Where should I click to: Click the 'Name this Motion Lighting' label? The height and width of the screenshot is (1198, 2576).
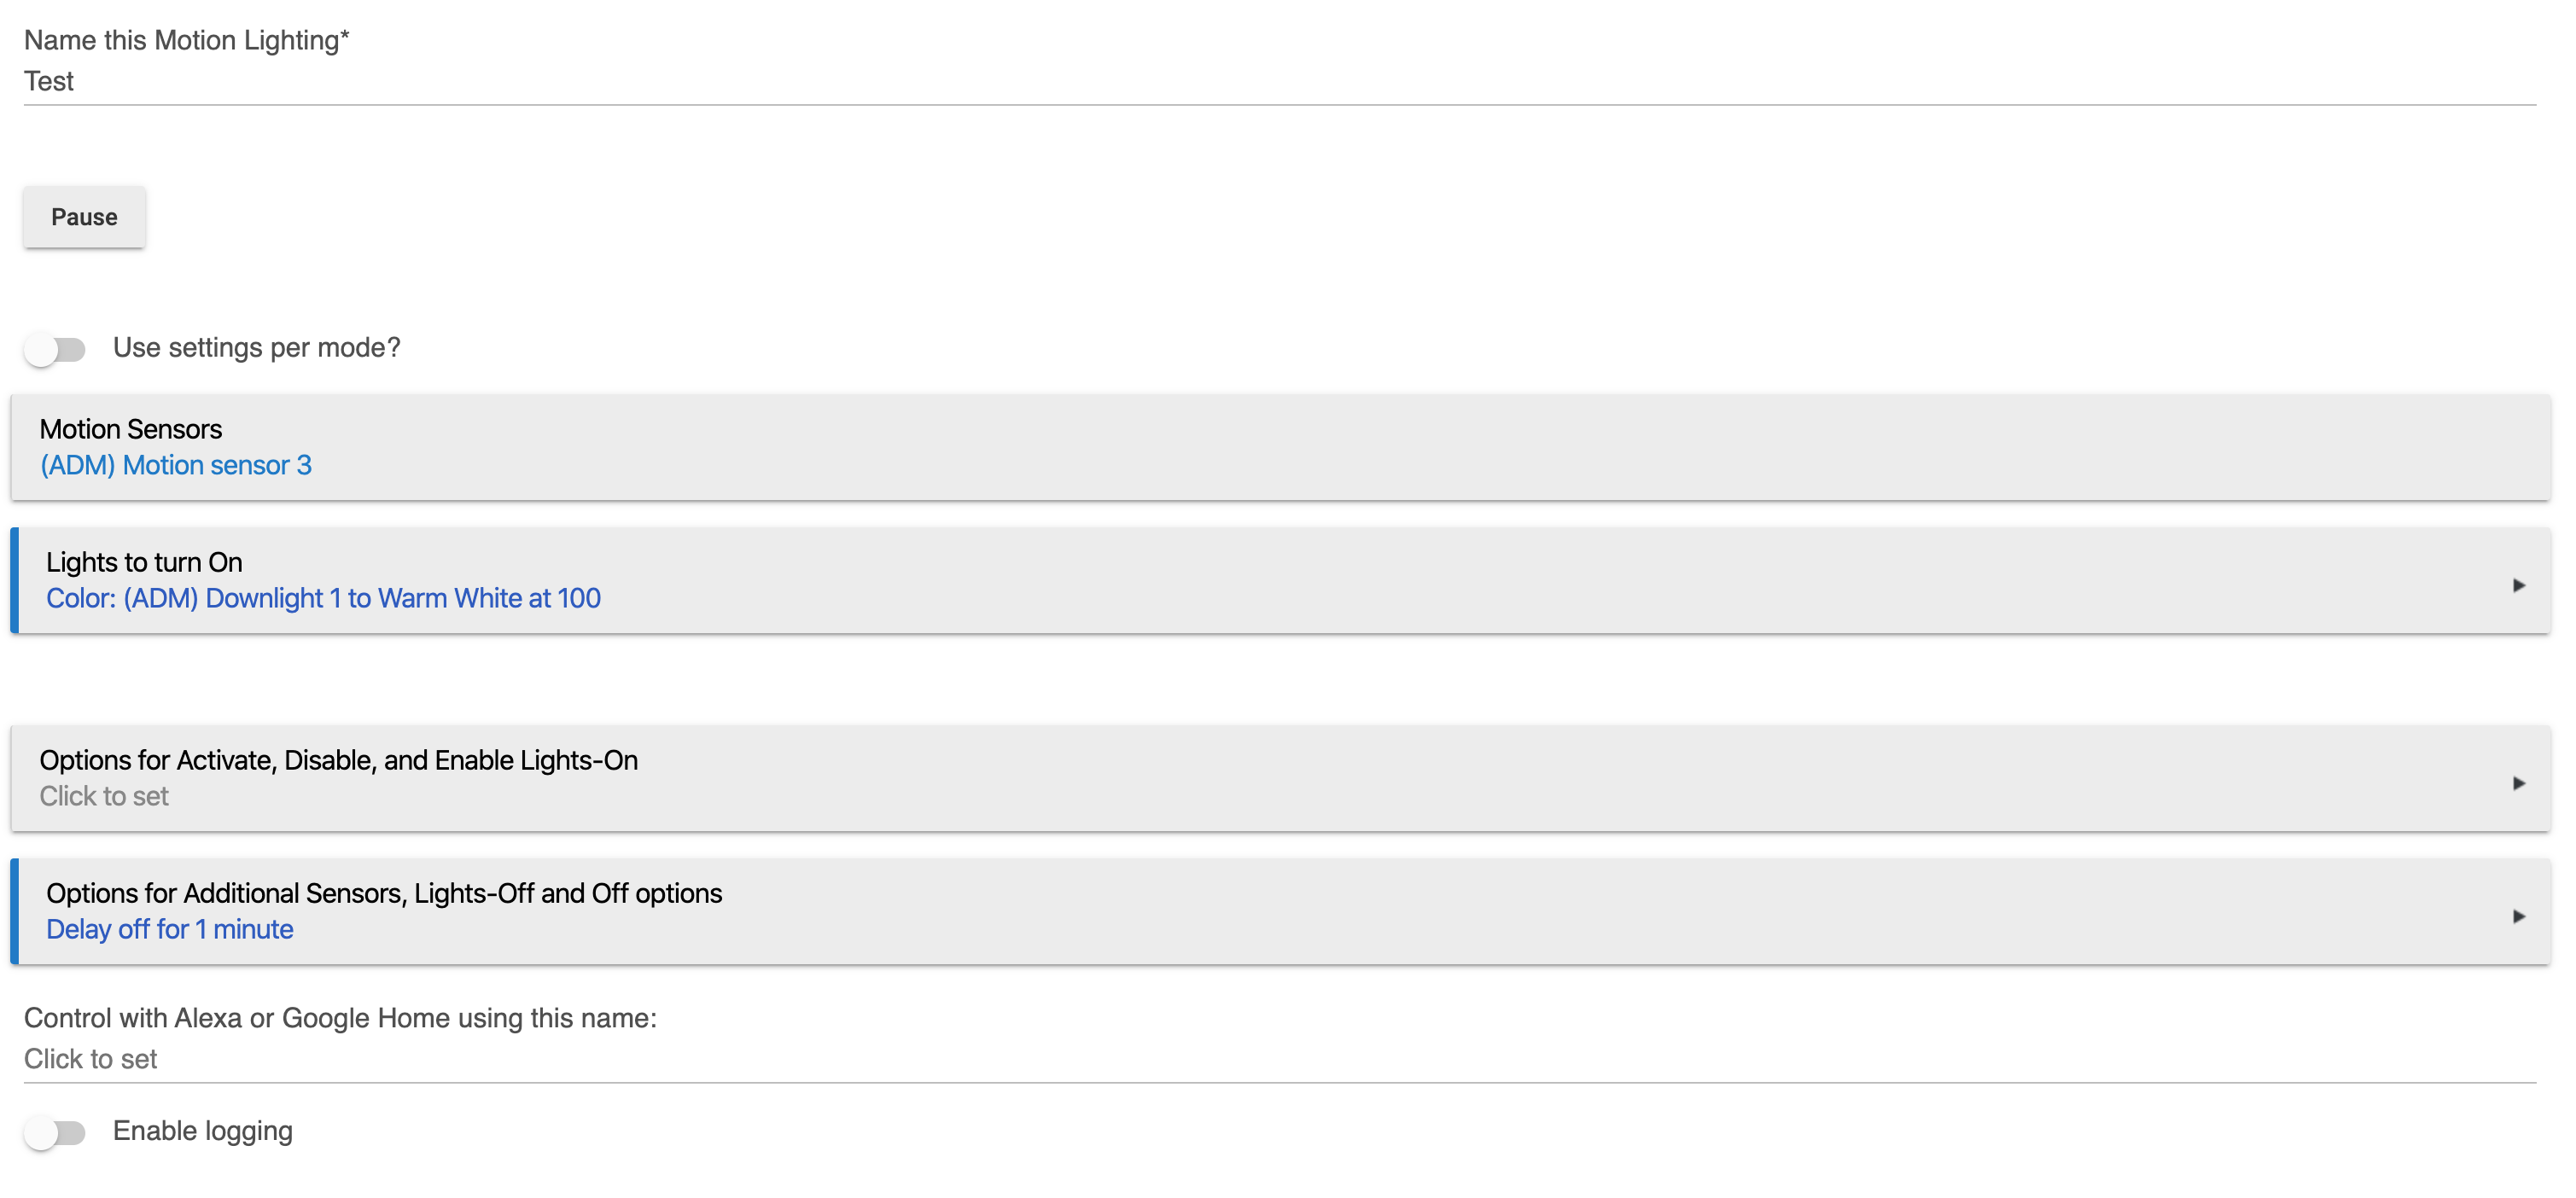tap(187, 40)
